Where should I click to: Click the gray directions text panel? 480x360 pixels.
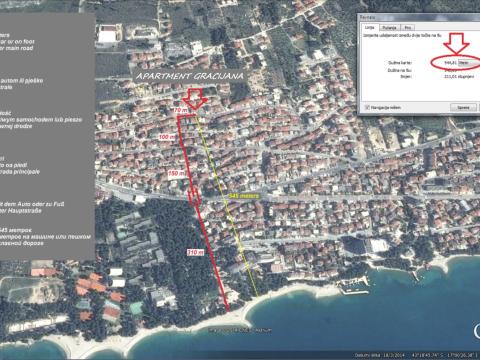point(48,137)
